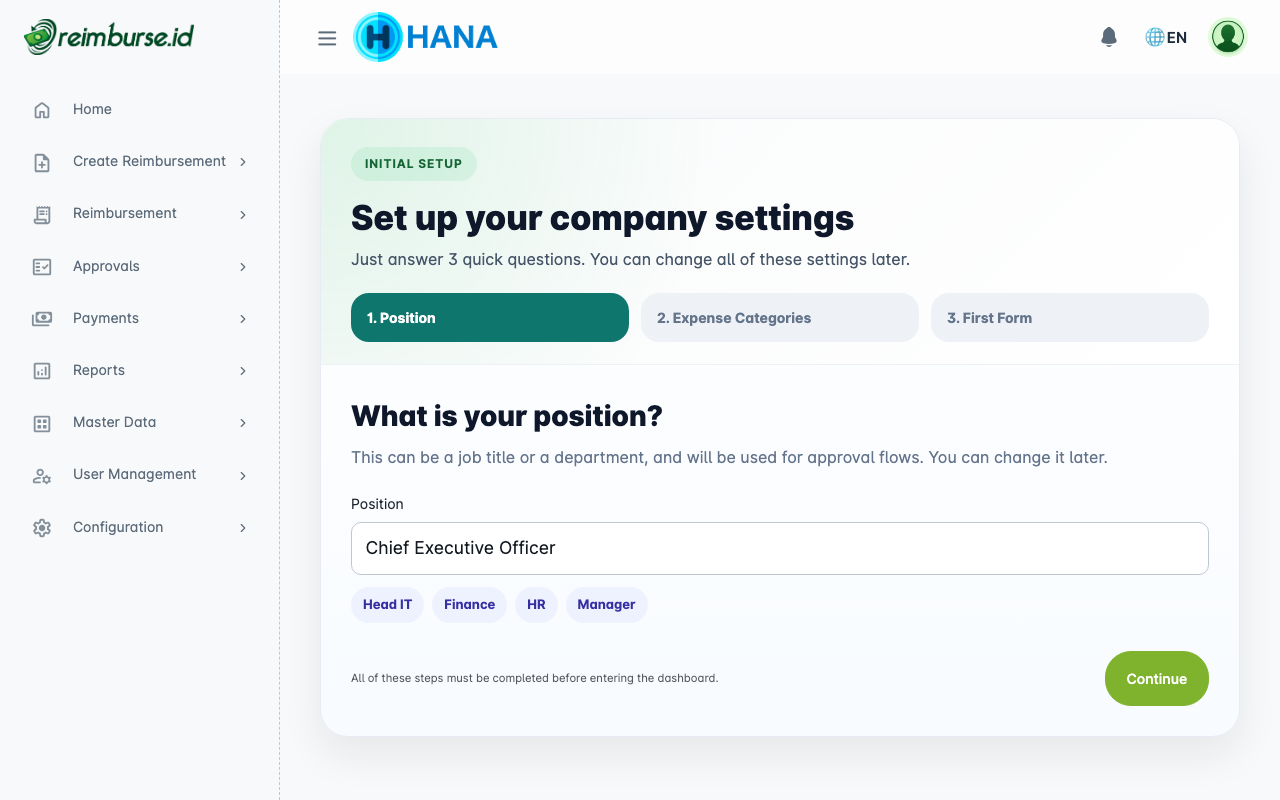Open the hamburger navigation menu

(326, 37)
